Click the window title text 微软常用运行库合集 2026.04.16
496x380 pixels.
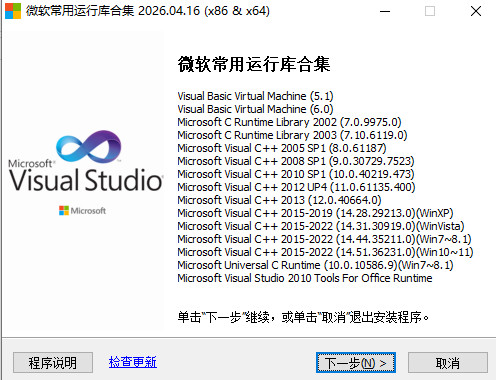[148, 11]
